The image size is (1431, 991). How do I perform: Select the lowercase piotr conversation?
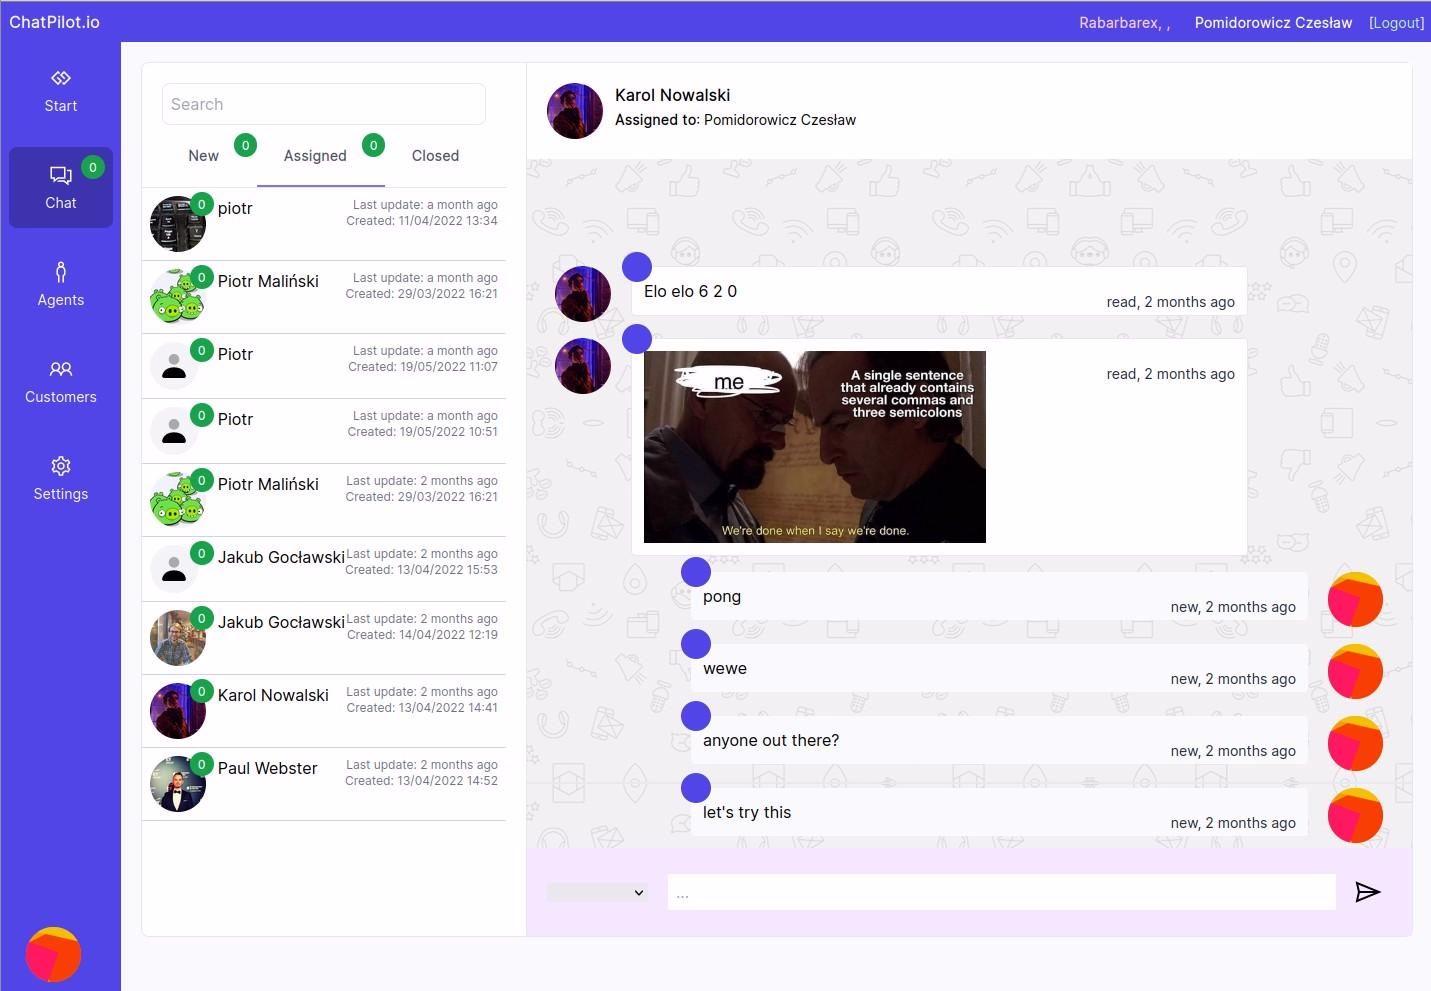[324, 223]
